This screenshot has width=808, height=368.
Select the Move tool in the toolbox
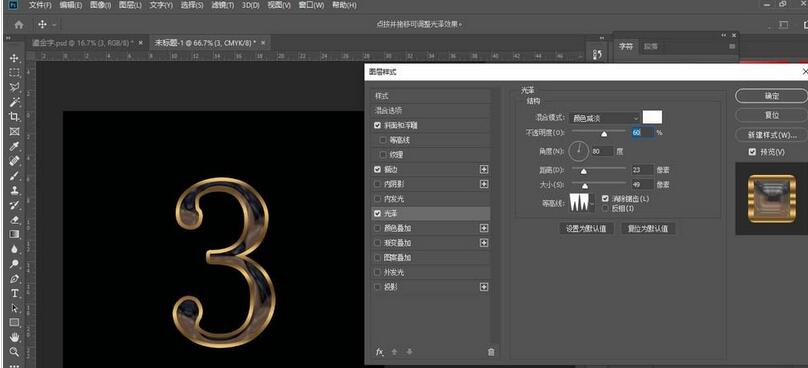(14, 58)
